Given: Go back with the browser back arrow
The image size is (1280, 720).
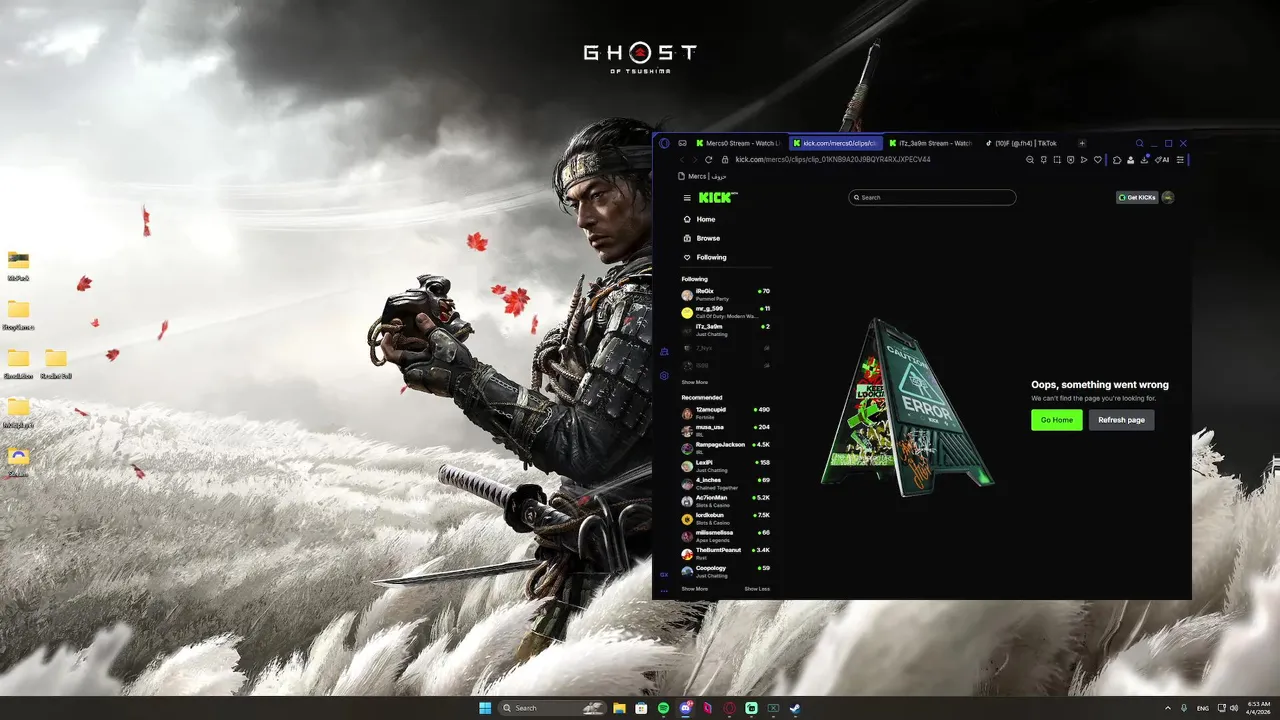Looking at the screenshot, I should click(x=683, y=160).
